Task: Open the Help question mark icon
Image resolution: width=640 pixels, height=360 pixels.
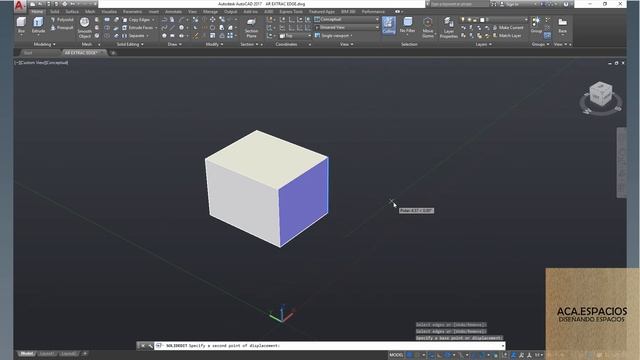Action: tap(566, 4)
